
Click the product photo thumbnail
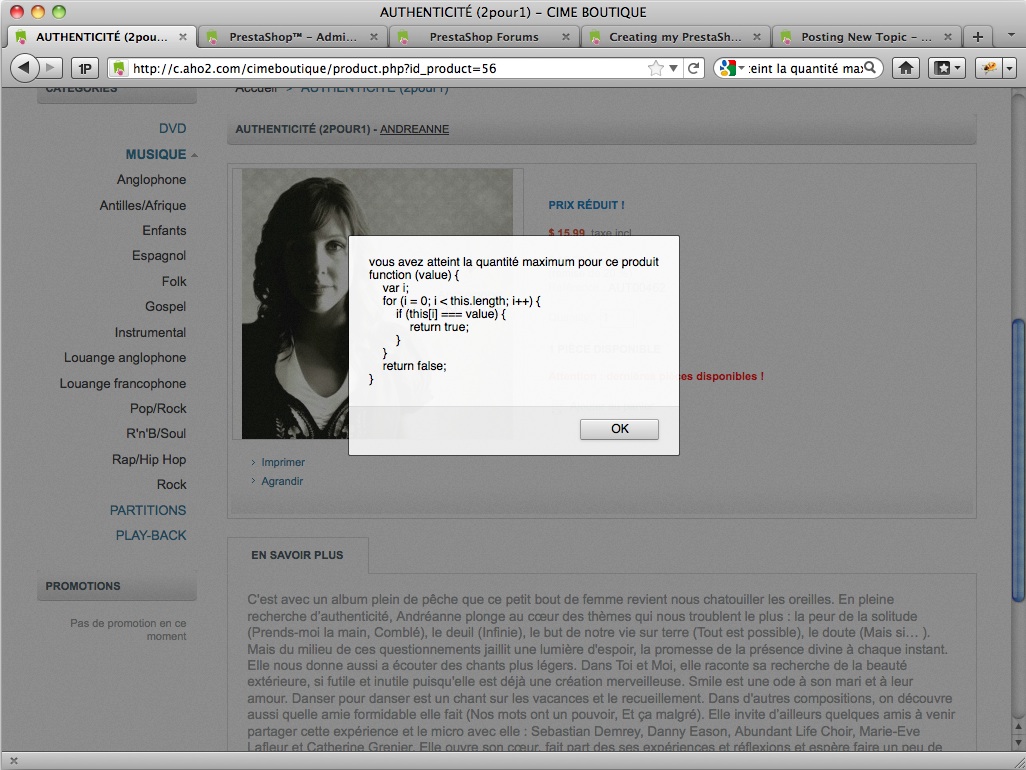pos(377,304)
